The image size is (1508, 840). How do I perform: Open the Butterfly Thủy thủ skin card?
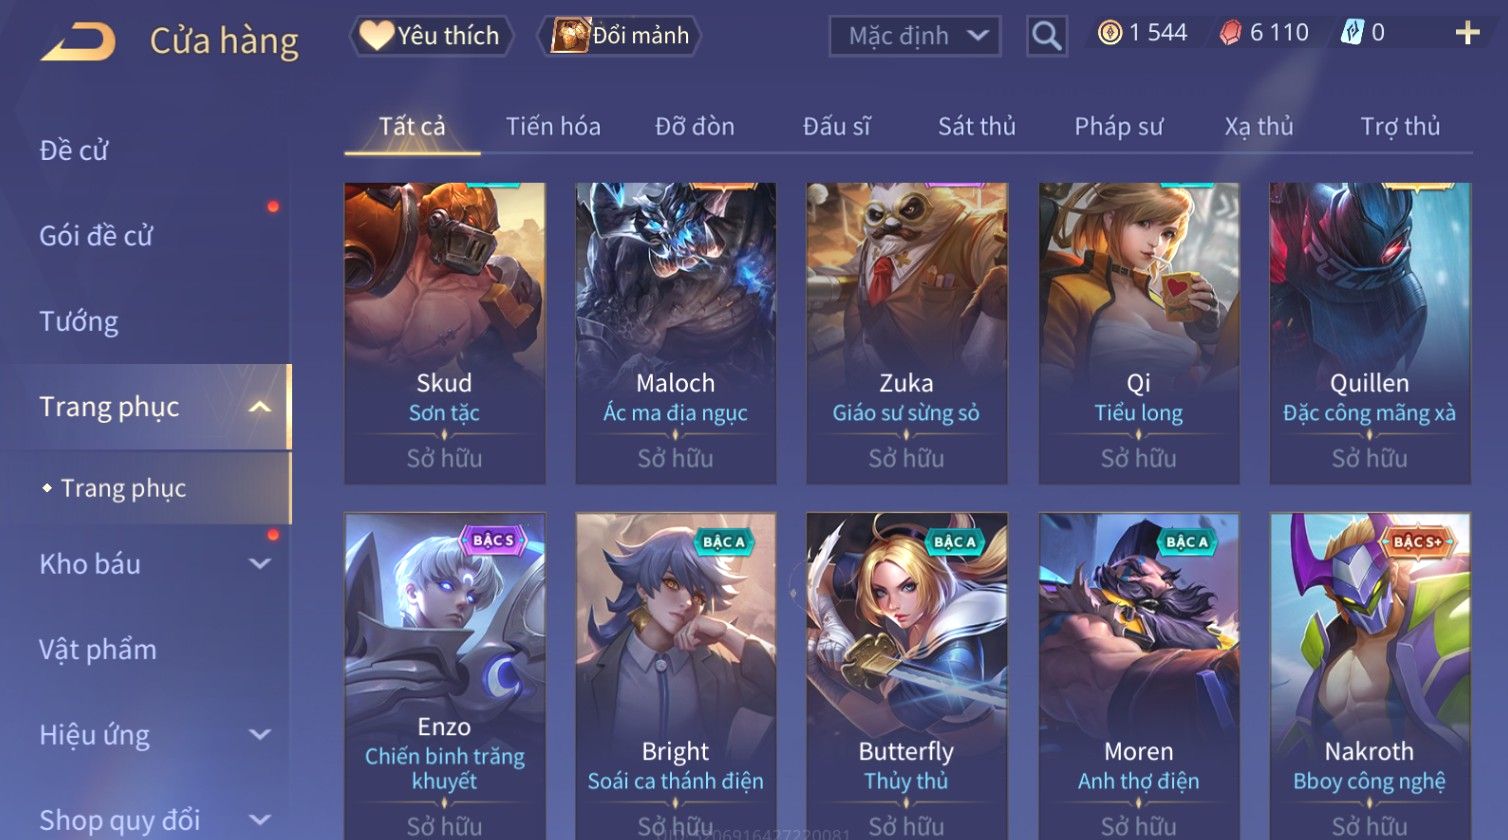pos(906,676)
